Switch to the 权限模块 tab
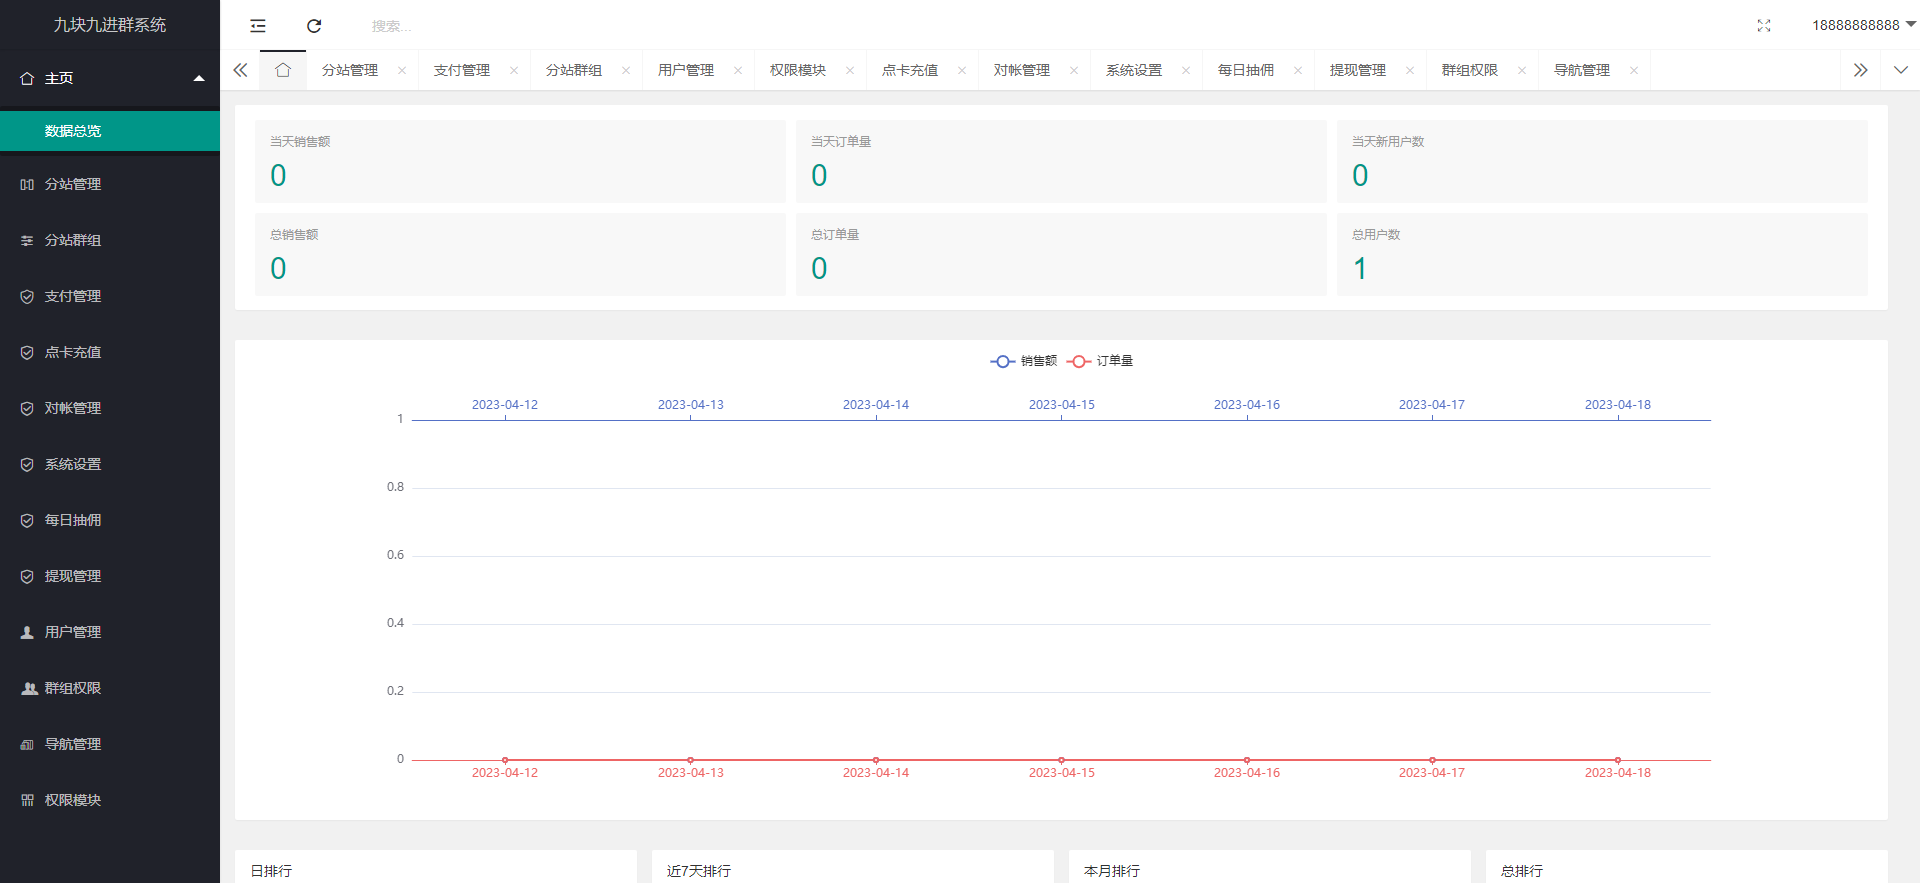 click(x=798, y=70)
